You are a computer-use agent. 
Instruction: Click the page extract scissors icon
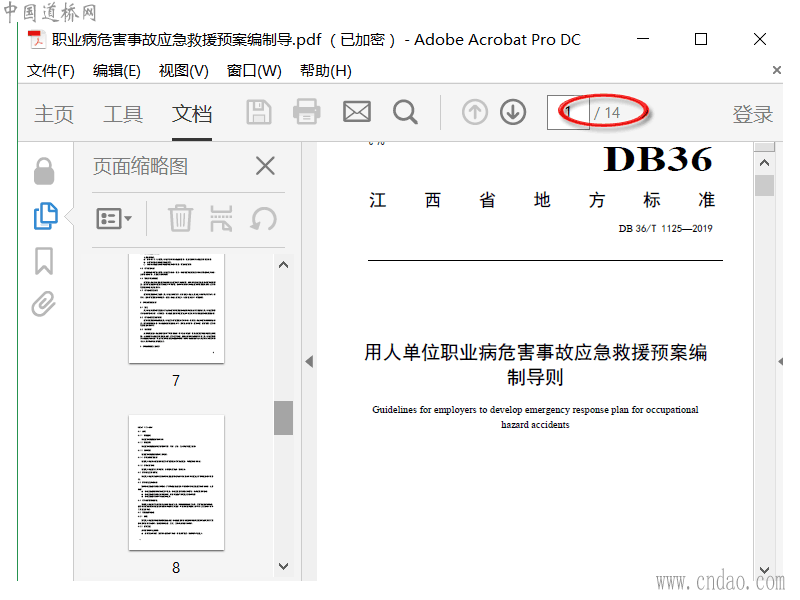click(221, 218)
